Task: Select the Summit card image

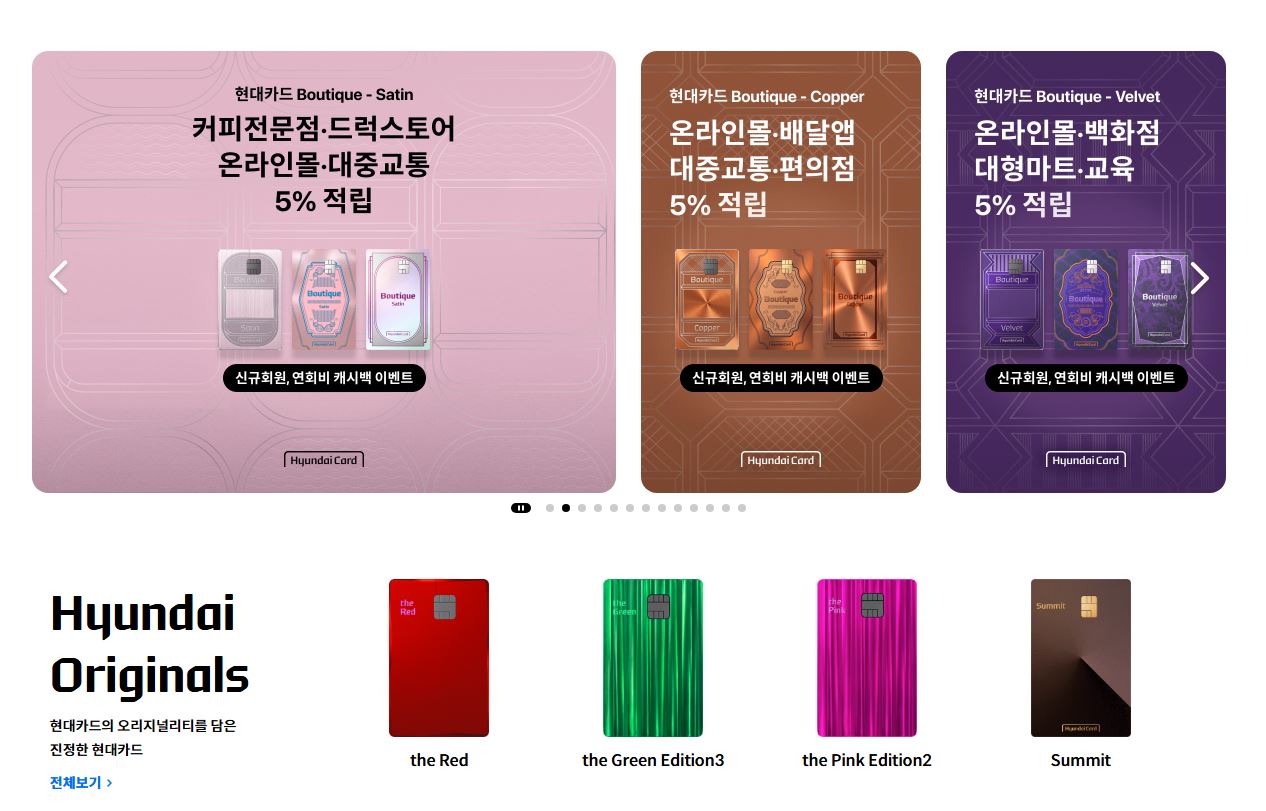Action: [x=1081, y=658]
